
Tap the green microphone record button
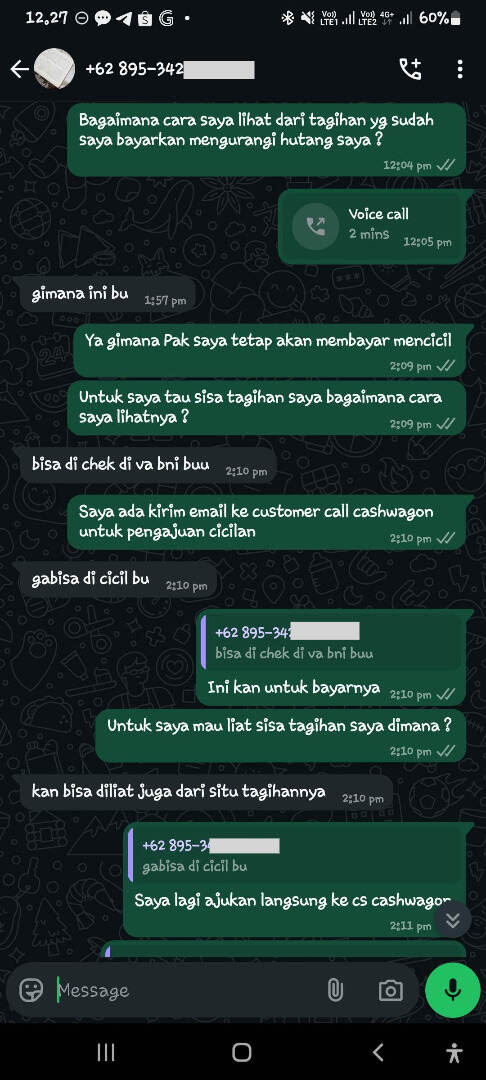pyautogui.click(x=452, y=990)
